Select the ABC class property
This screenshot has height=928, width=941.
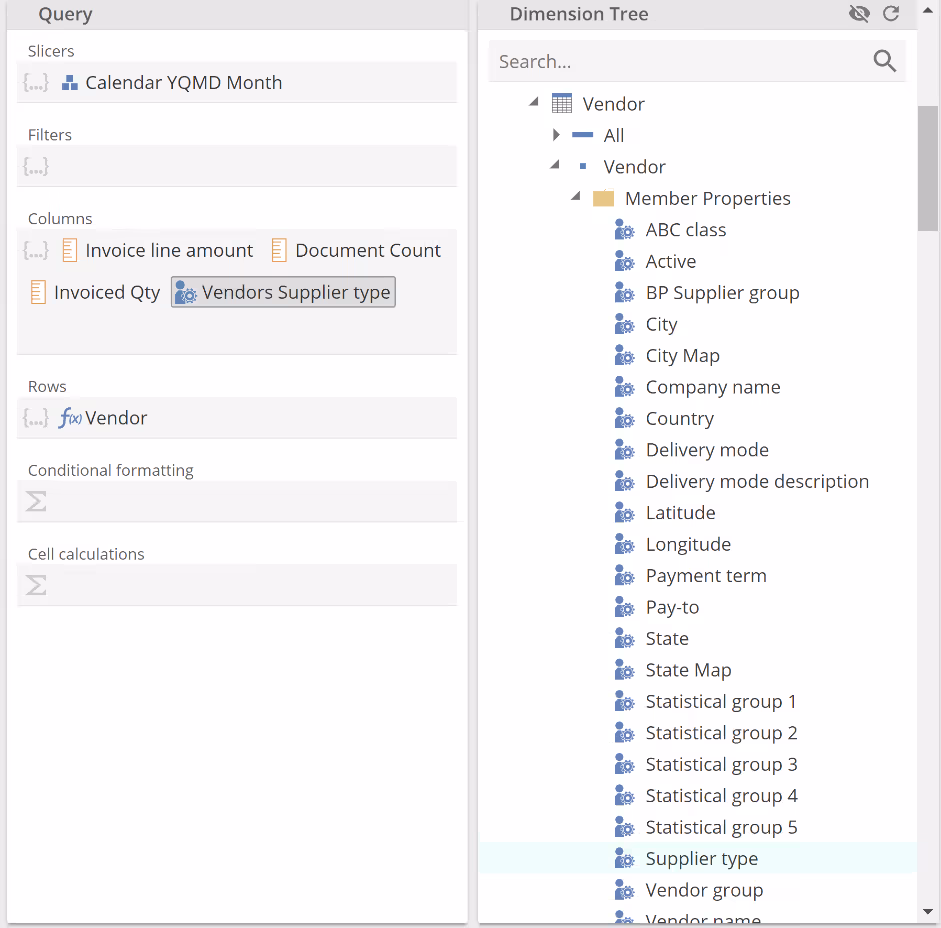point(685,230)
